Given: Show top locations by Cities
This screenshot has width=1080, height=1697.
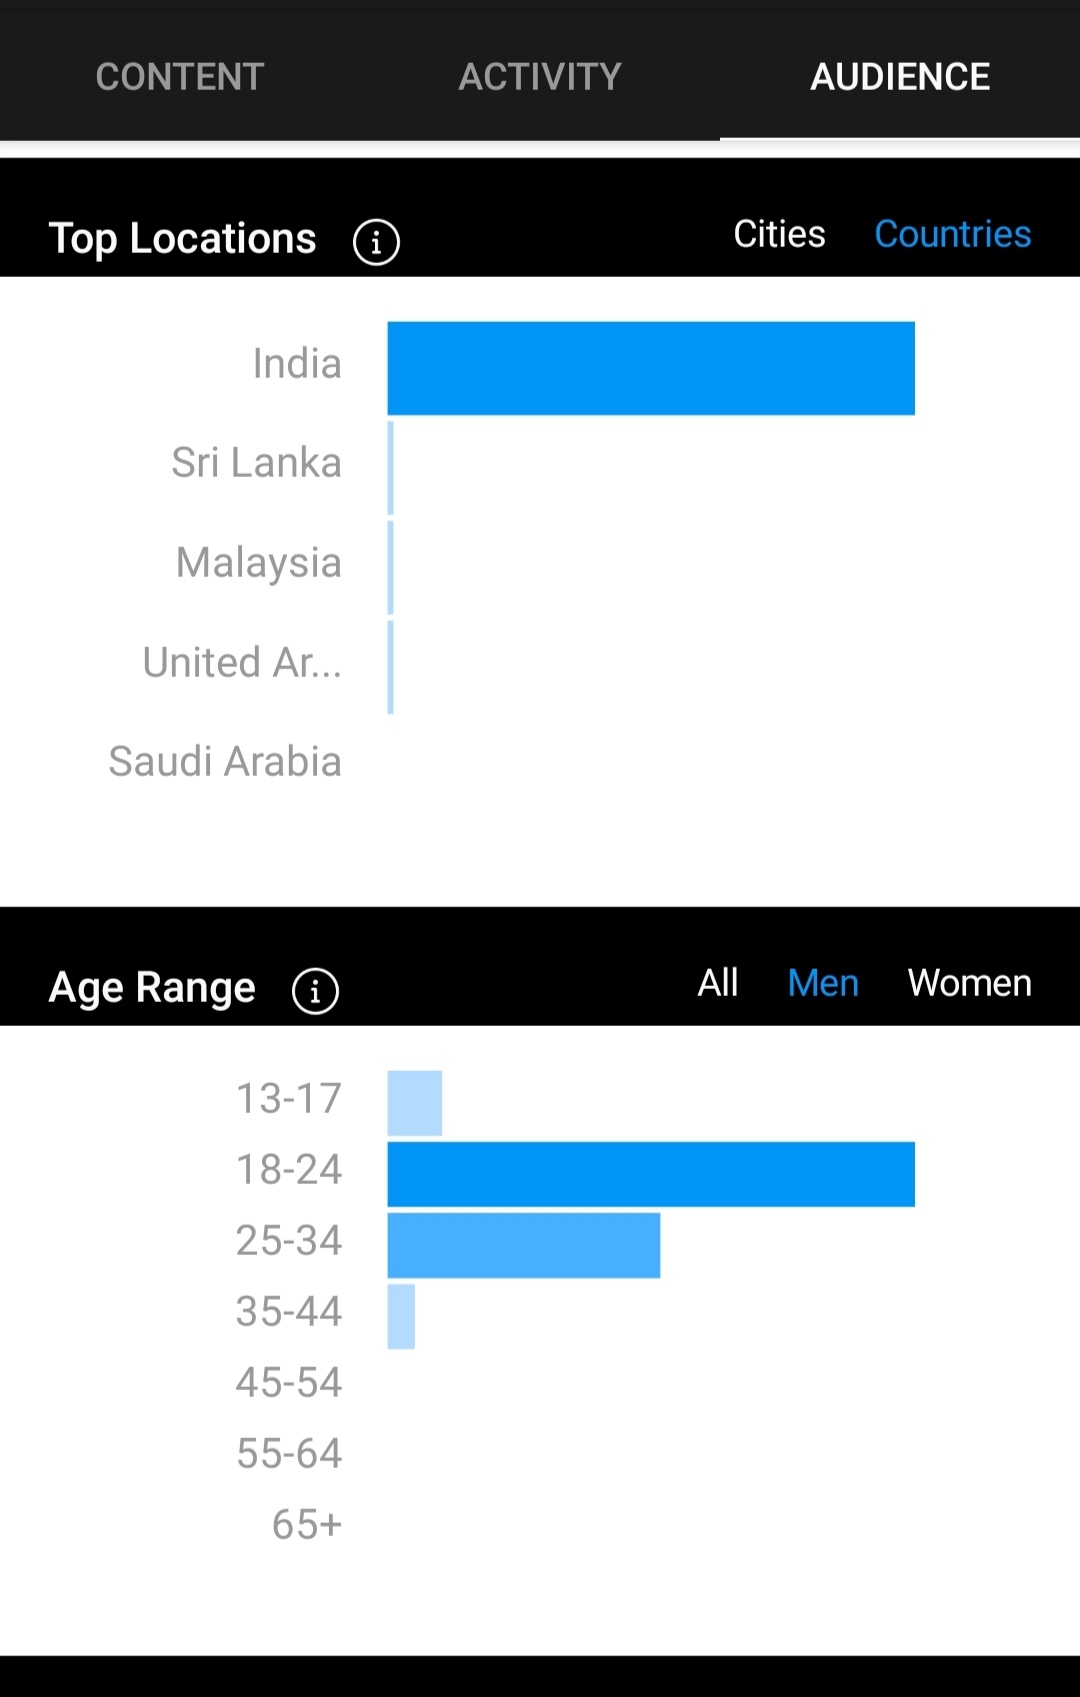Looking at the screenshot, I should [x=779, y=234].
